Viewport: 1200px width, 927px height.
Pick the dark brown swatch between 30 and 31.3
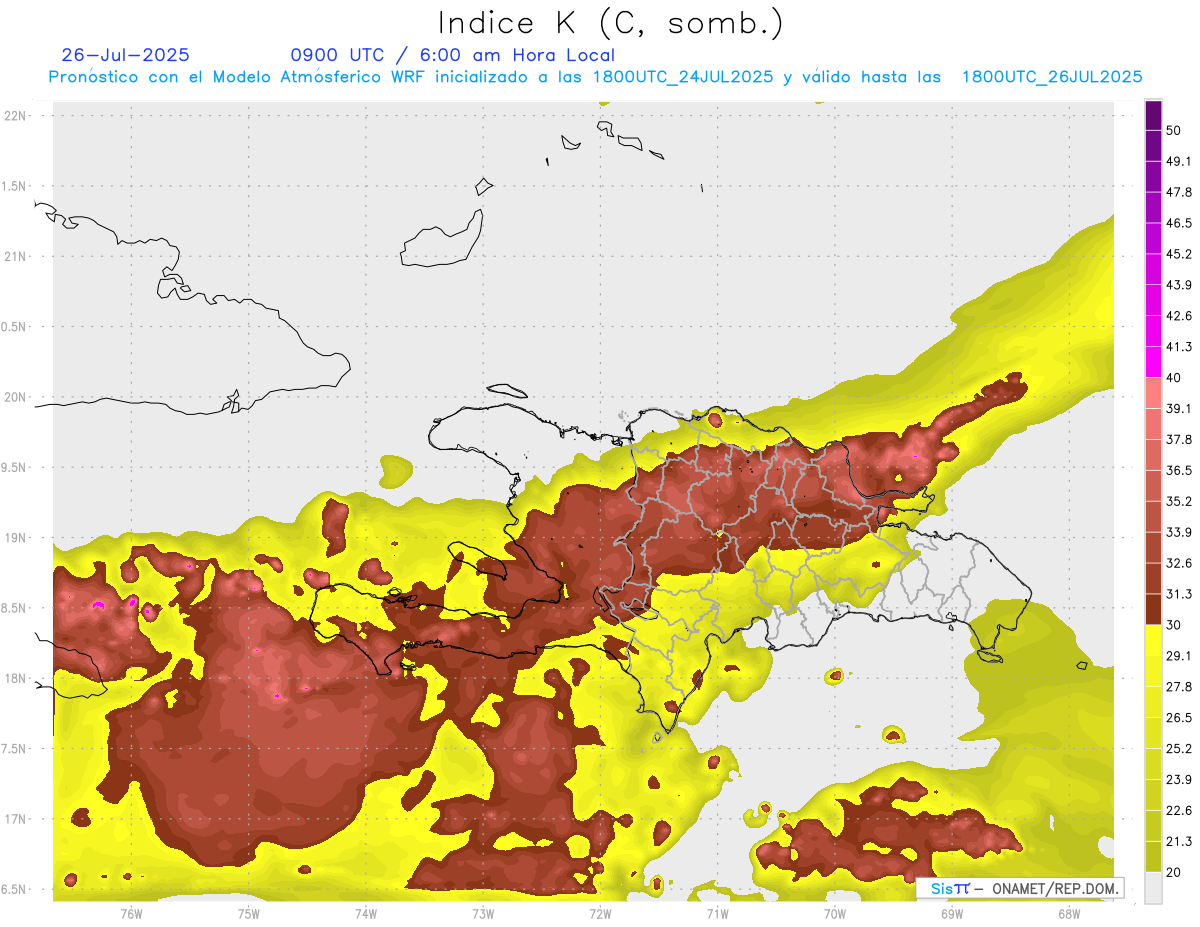click(x=1153, y=610)
